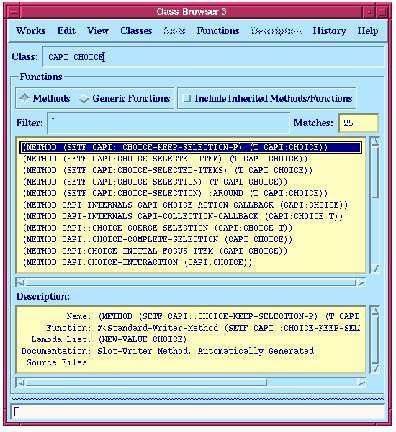Click the Matches count field
This screenshot has width=396, height=432.
[x=358, y=123]
